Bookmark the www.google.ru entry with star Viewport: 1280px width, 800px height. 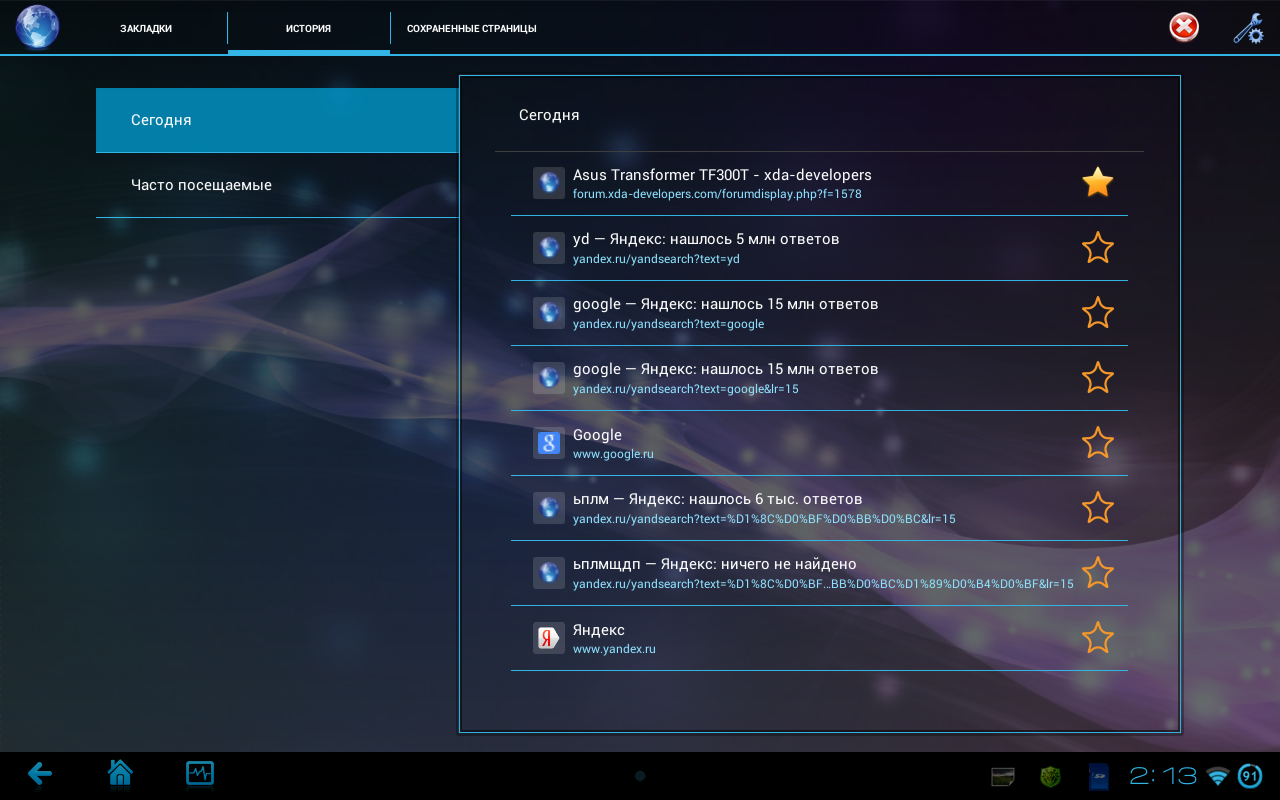1097,443
